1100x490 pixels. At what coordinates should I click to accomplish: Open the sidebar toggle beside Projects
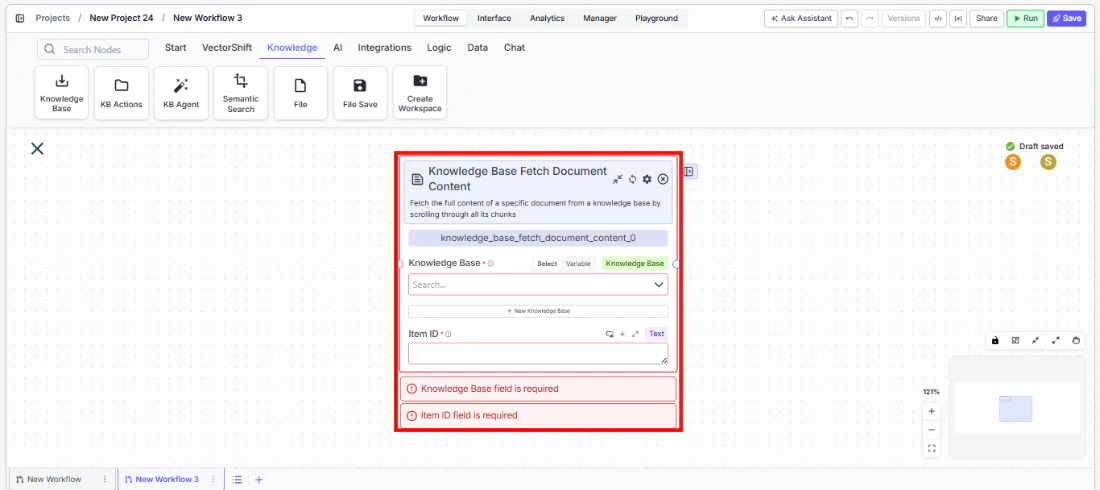20,18
